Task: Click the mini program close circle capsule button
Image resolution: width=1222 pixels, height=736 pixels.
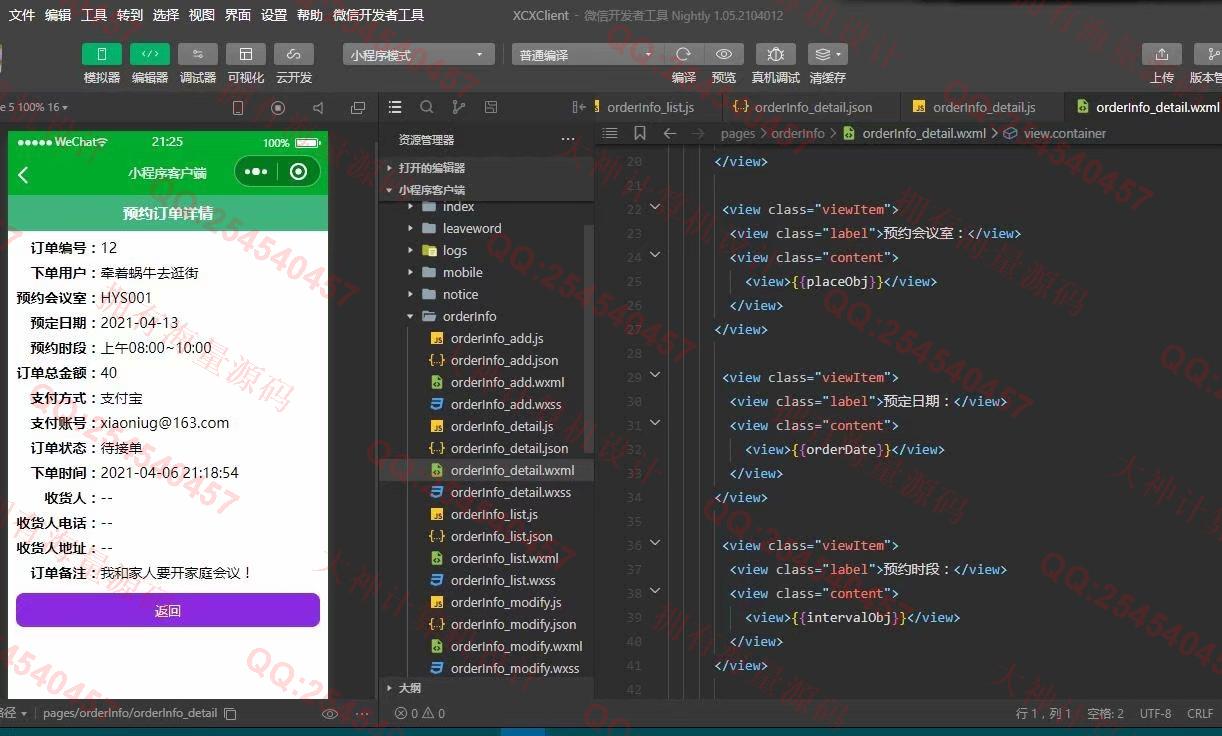Action: pos(298,172)
